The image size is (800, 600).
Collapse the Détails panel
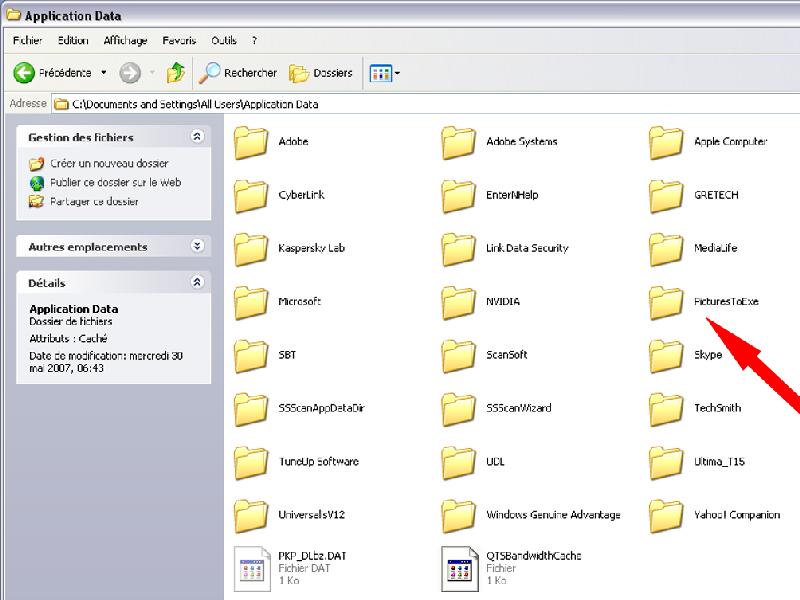(x=197, y=282)
